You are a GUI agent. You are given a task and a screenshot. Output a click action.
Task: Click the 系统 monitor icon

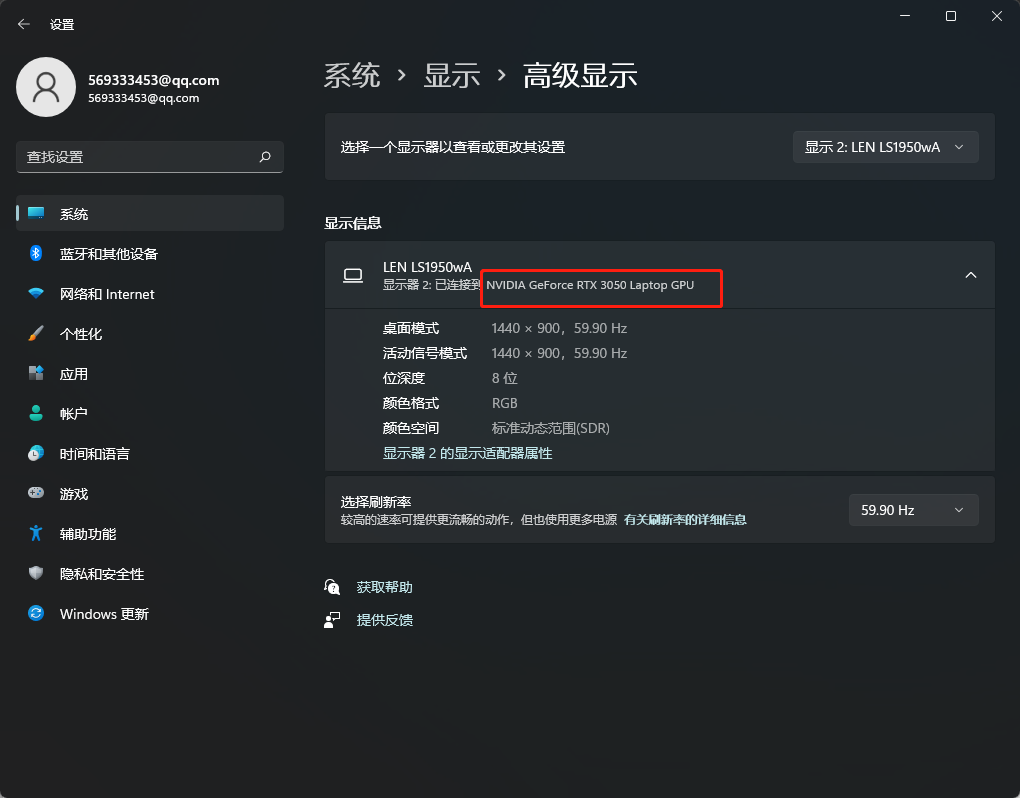[x=36, y=213]
